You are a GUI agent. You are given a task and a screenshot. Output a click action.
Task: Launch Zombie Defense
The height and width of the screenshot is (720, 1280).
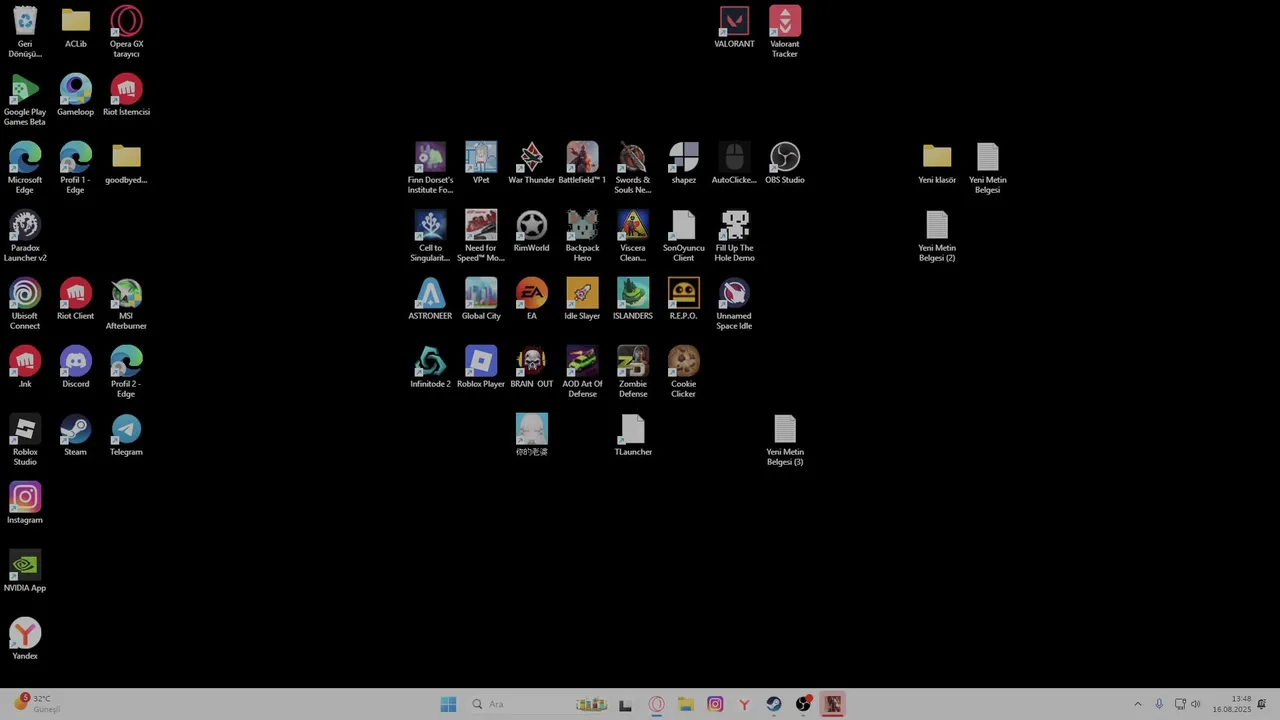click(633, 362)
